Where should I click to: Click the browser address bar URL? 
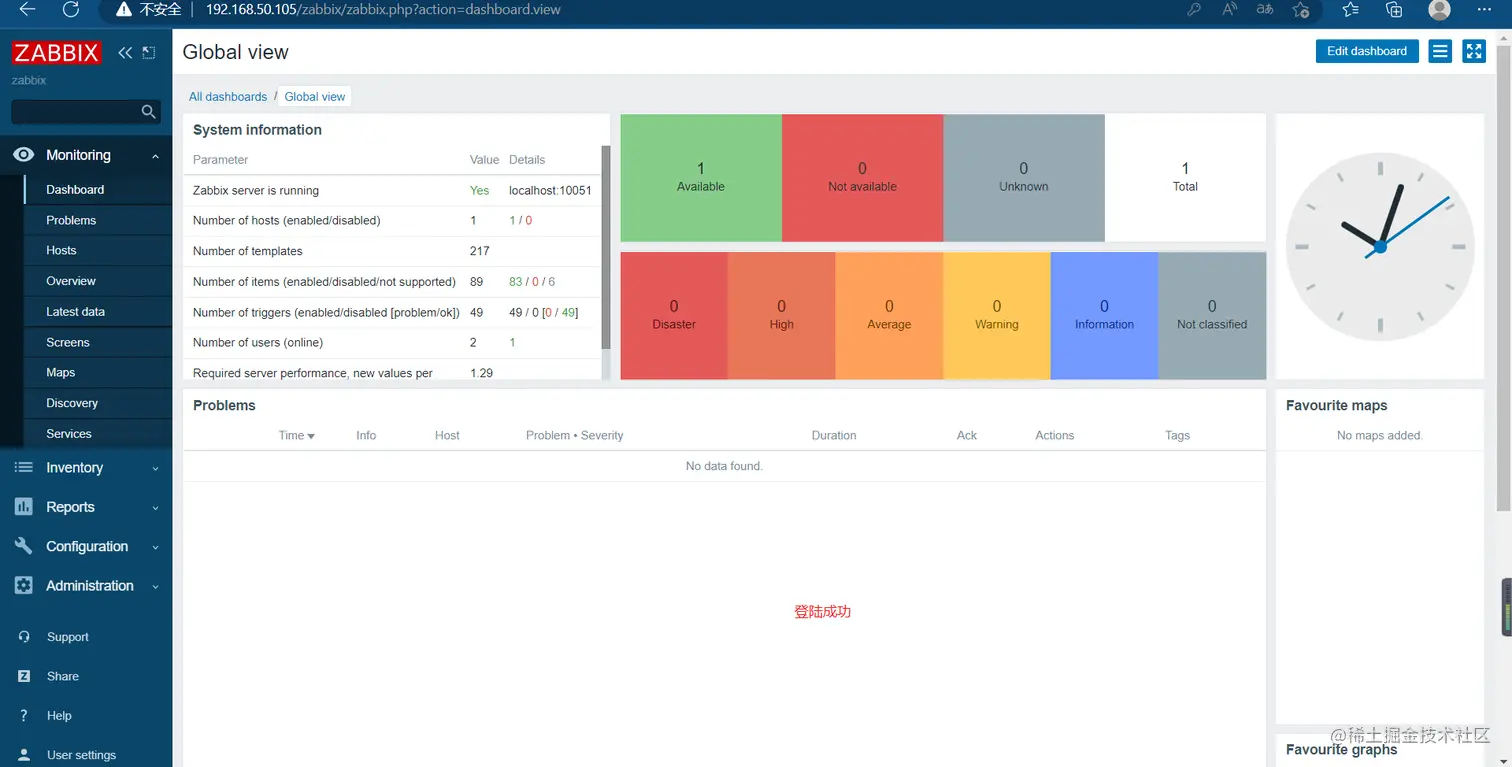click(384, 9)
